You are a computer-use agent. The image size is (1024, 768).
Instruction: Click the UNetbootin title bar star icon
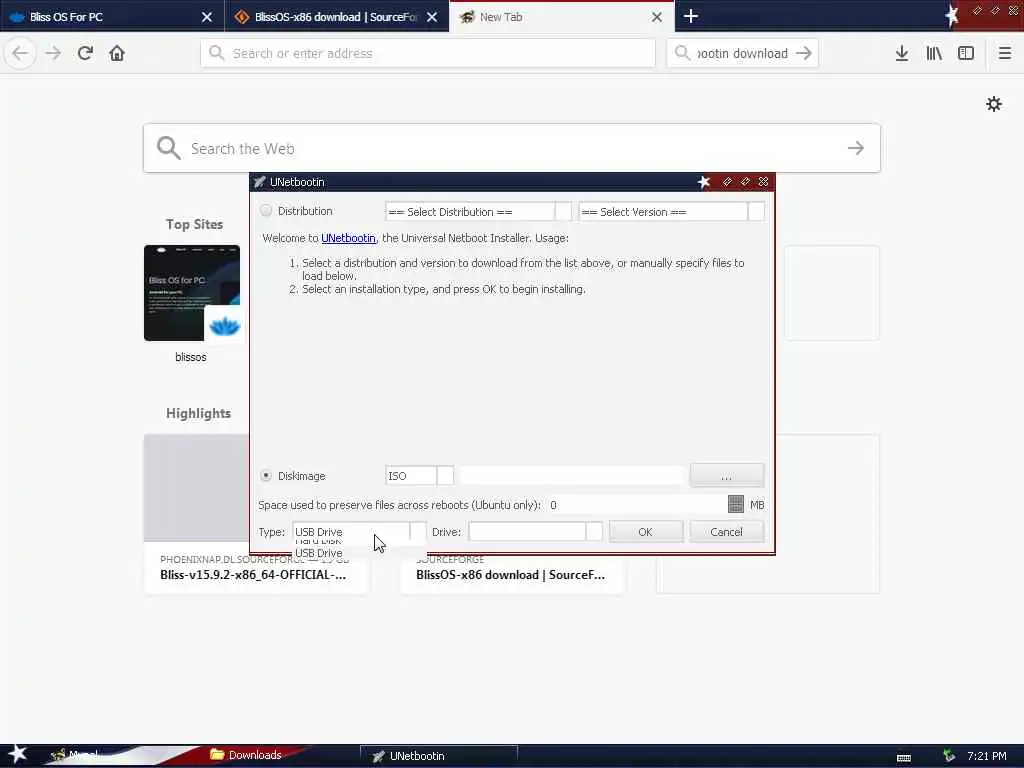pyautogui.click(x=703, y=182)
